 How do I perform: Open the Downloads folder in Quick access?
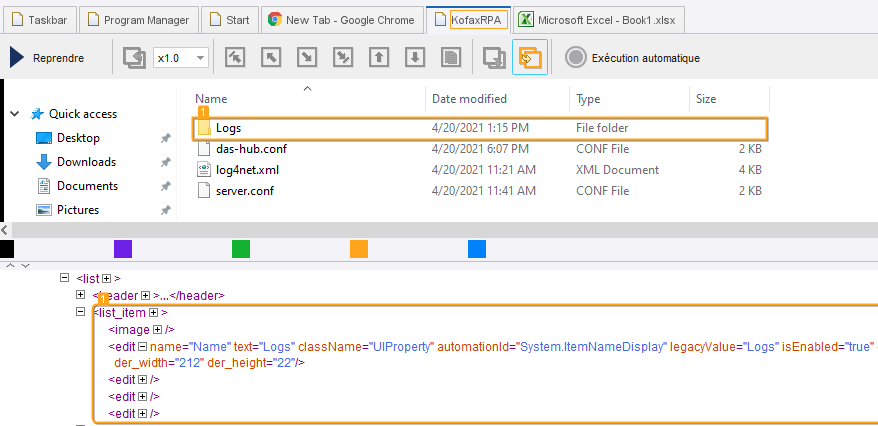[x=86, y=162]
